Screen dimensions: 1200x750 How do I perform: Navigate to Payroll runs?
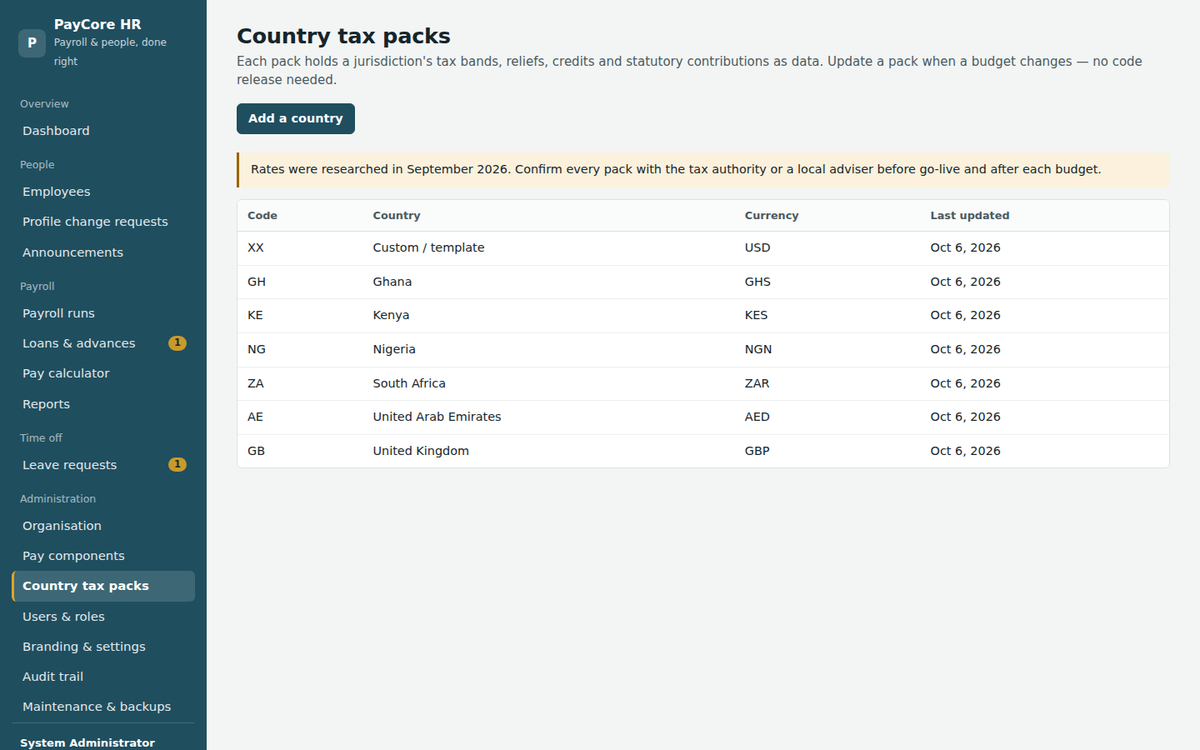pos(103,313)
